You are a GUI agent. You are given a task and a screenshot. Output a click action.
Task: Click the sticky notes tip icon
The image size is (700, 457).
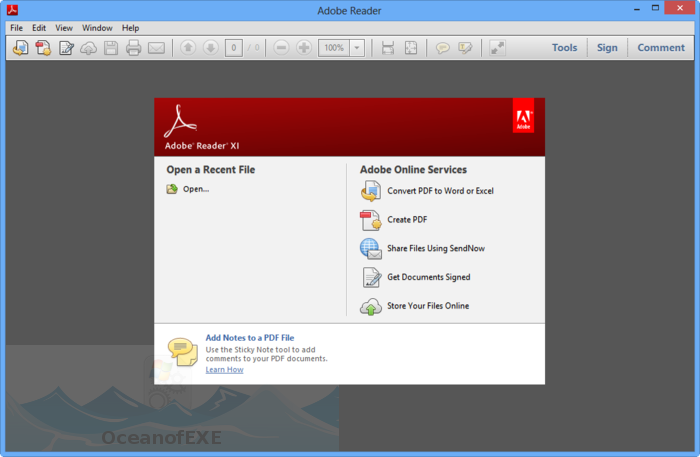(183, 352)
